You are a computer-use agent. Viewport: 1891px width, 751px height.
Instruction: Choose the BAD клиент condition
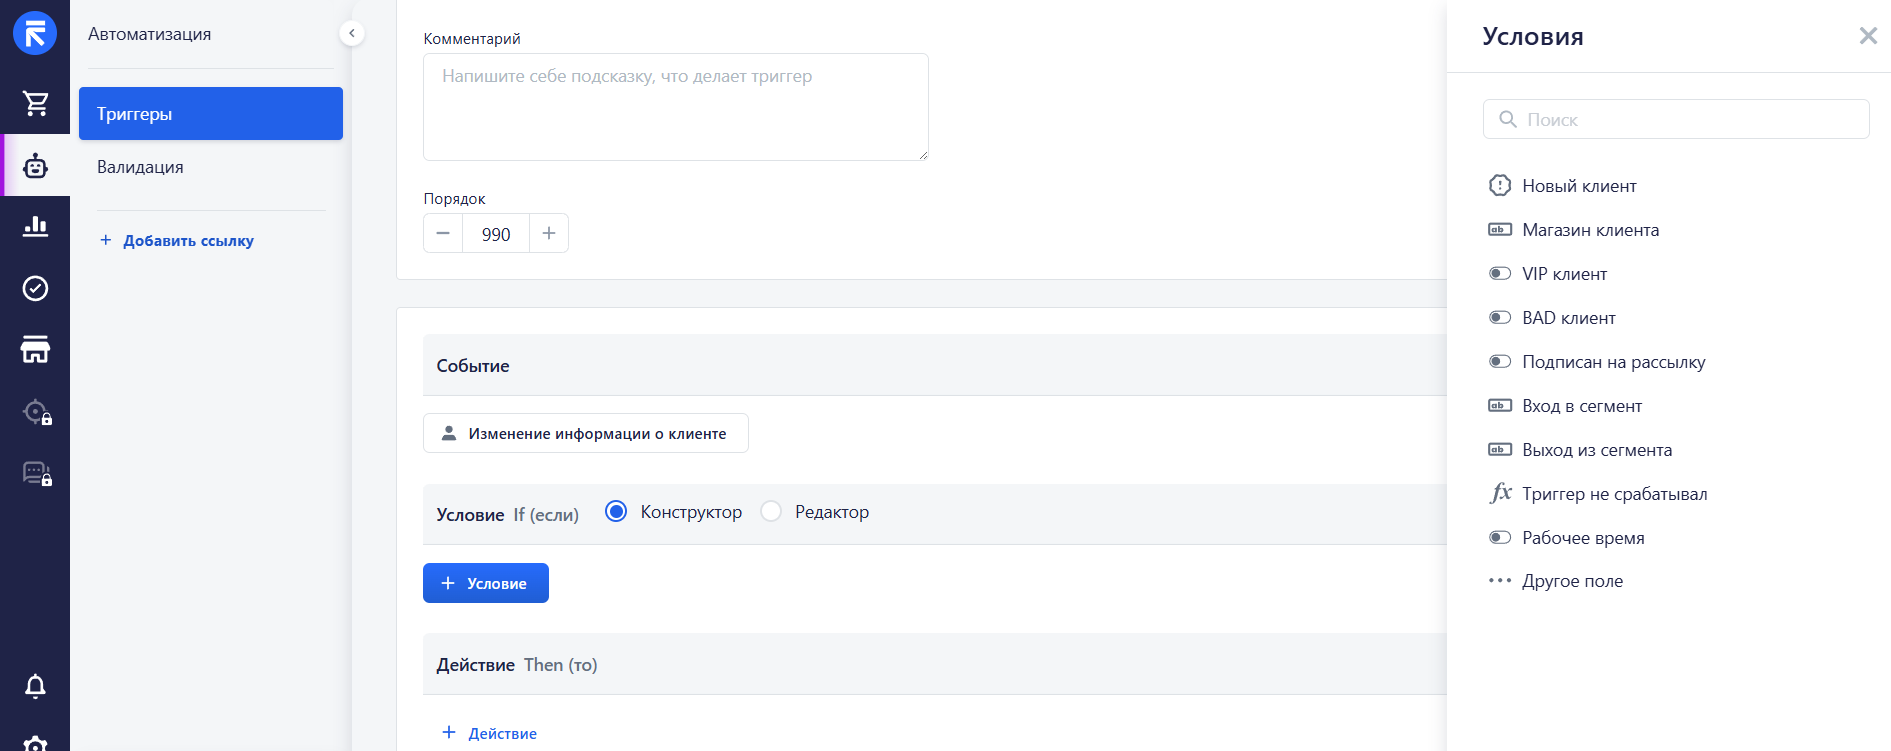tap(1552, 318)
